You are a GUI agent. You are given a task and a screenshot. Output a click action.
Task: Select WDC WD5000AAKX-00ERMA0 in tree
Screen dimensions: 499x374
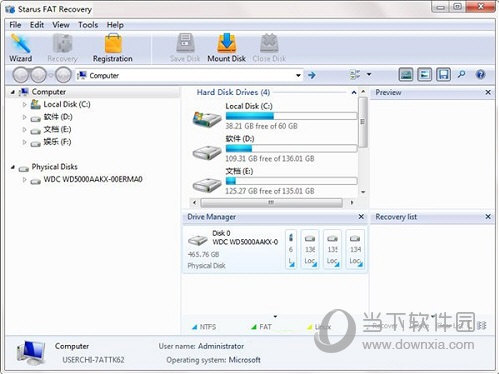pyautogui.click(x=93, y=179)
